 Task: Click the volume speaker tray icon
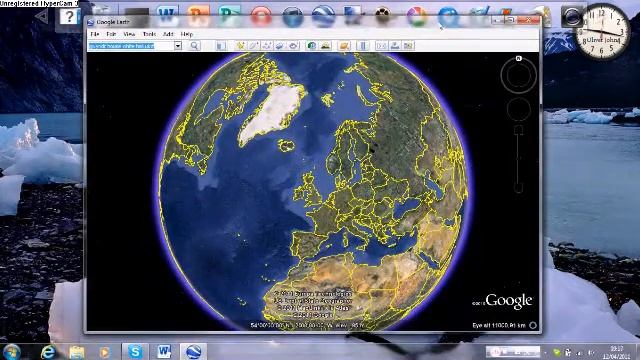(591, 352)
